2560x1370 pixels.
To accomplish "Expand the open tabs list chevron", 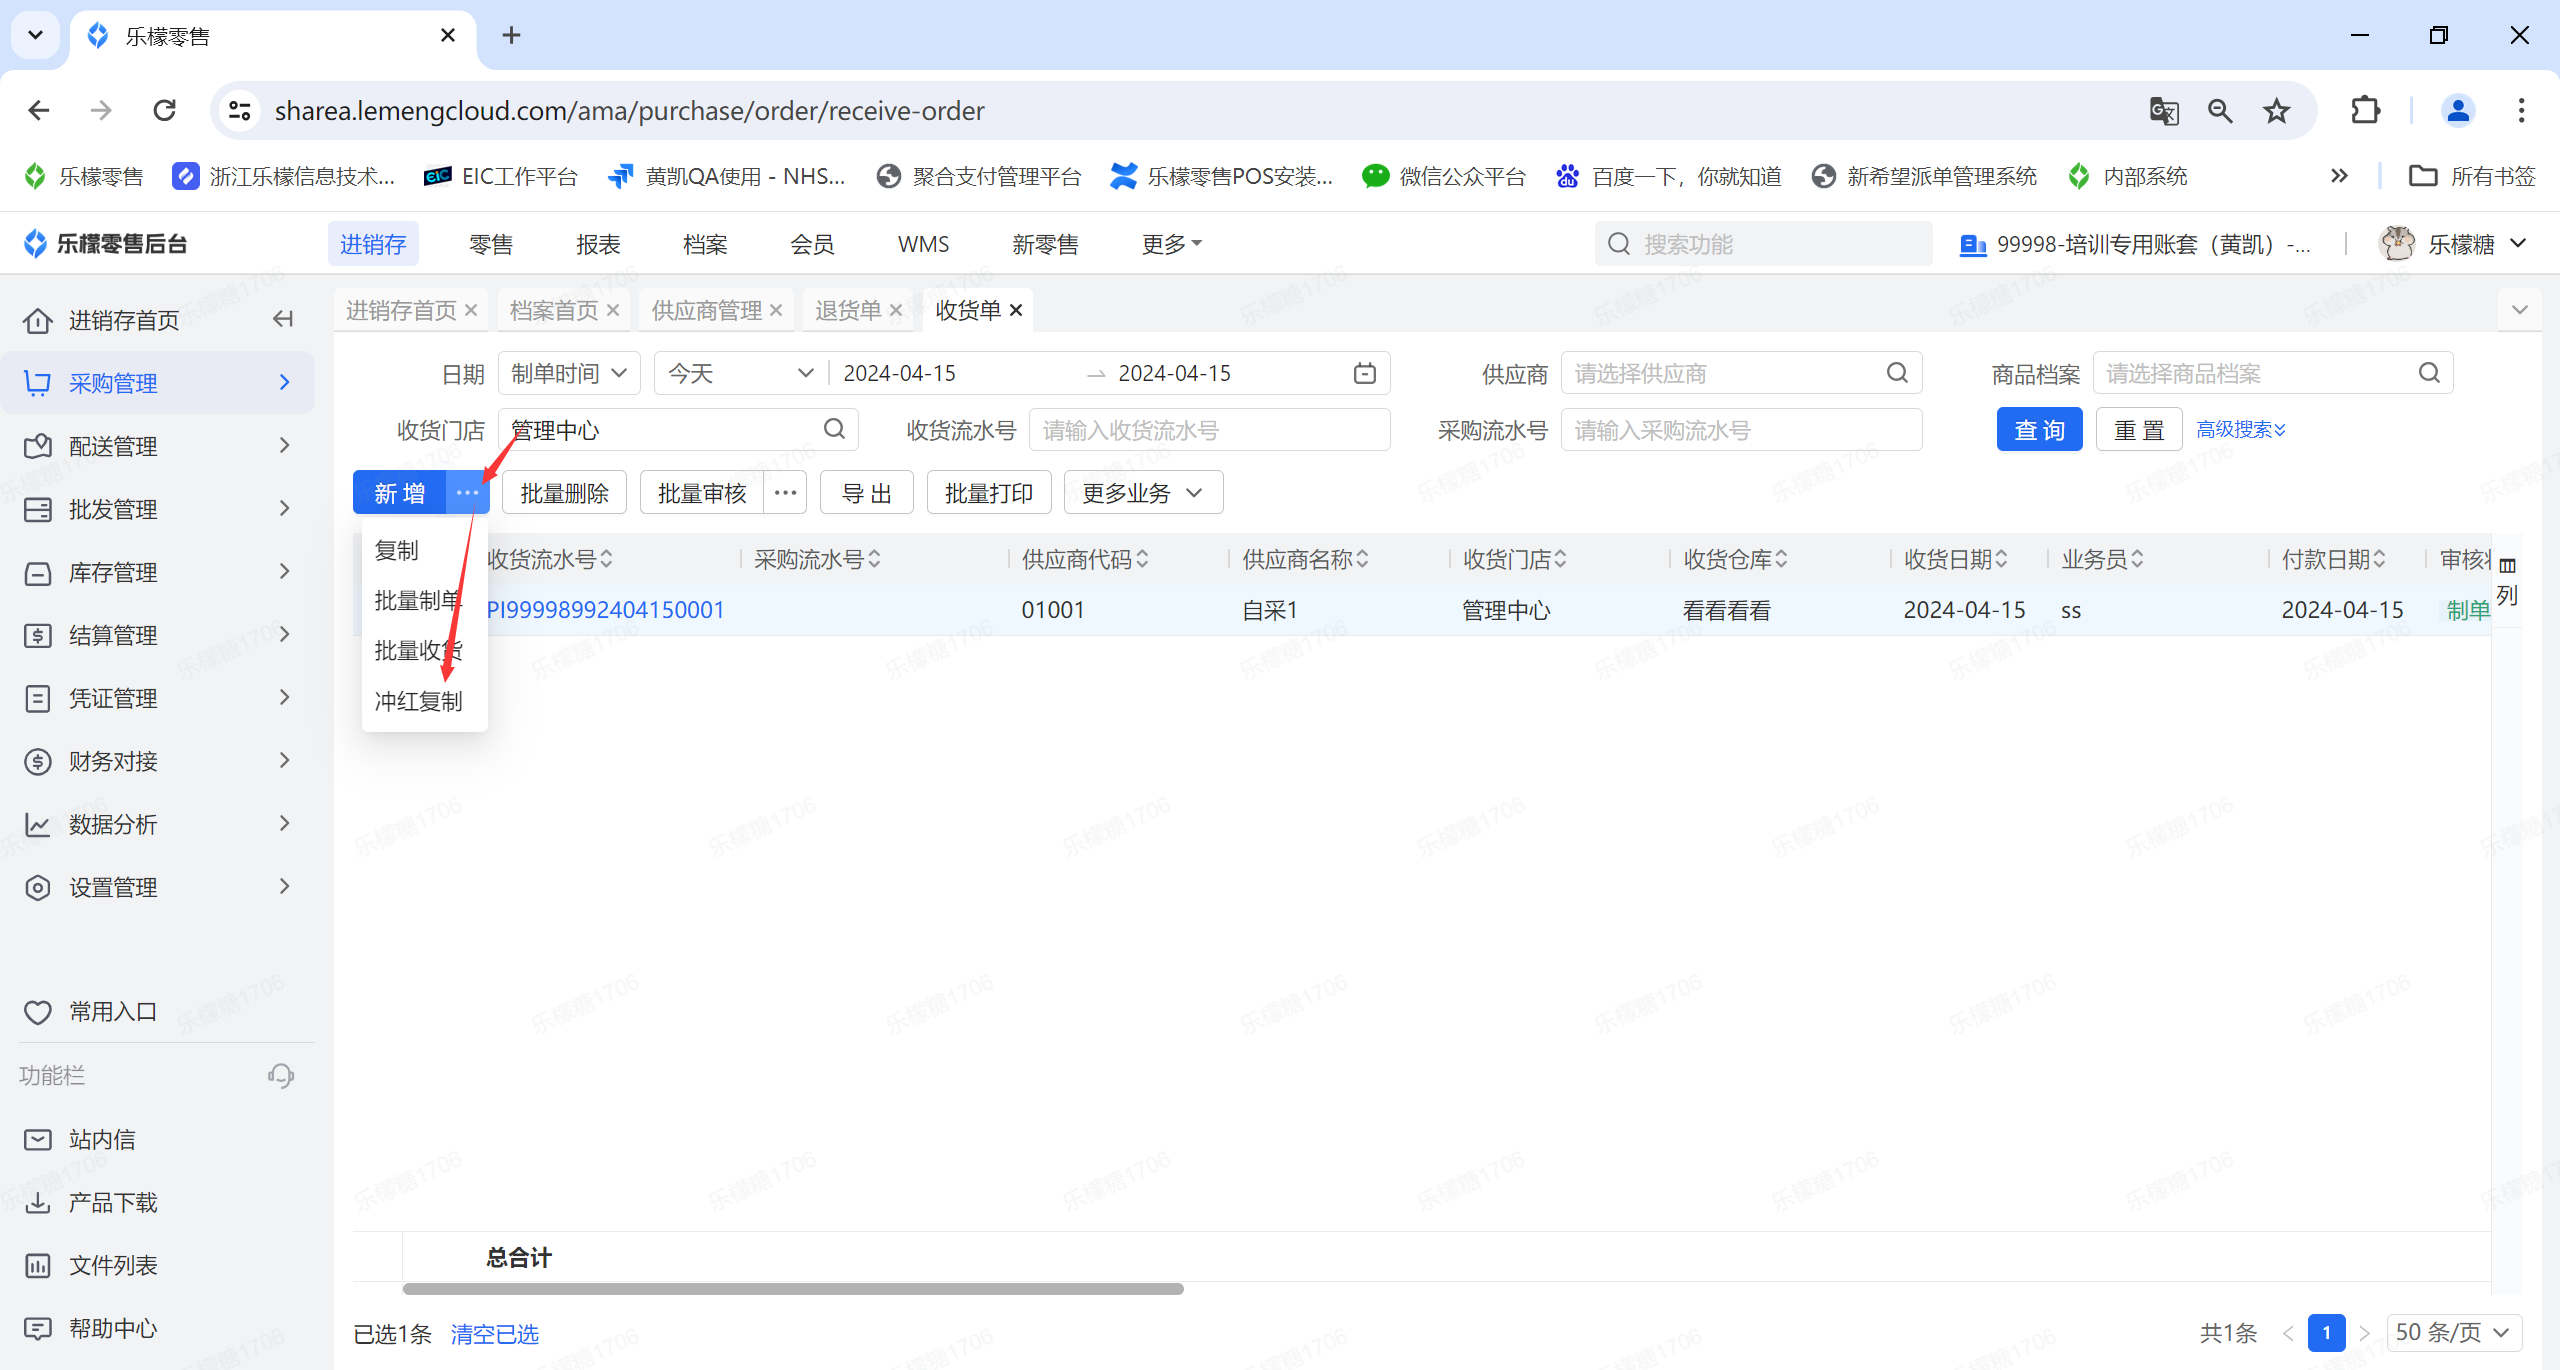I will (2520, 310).
